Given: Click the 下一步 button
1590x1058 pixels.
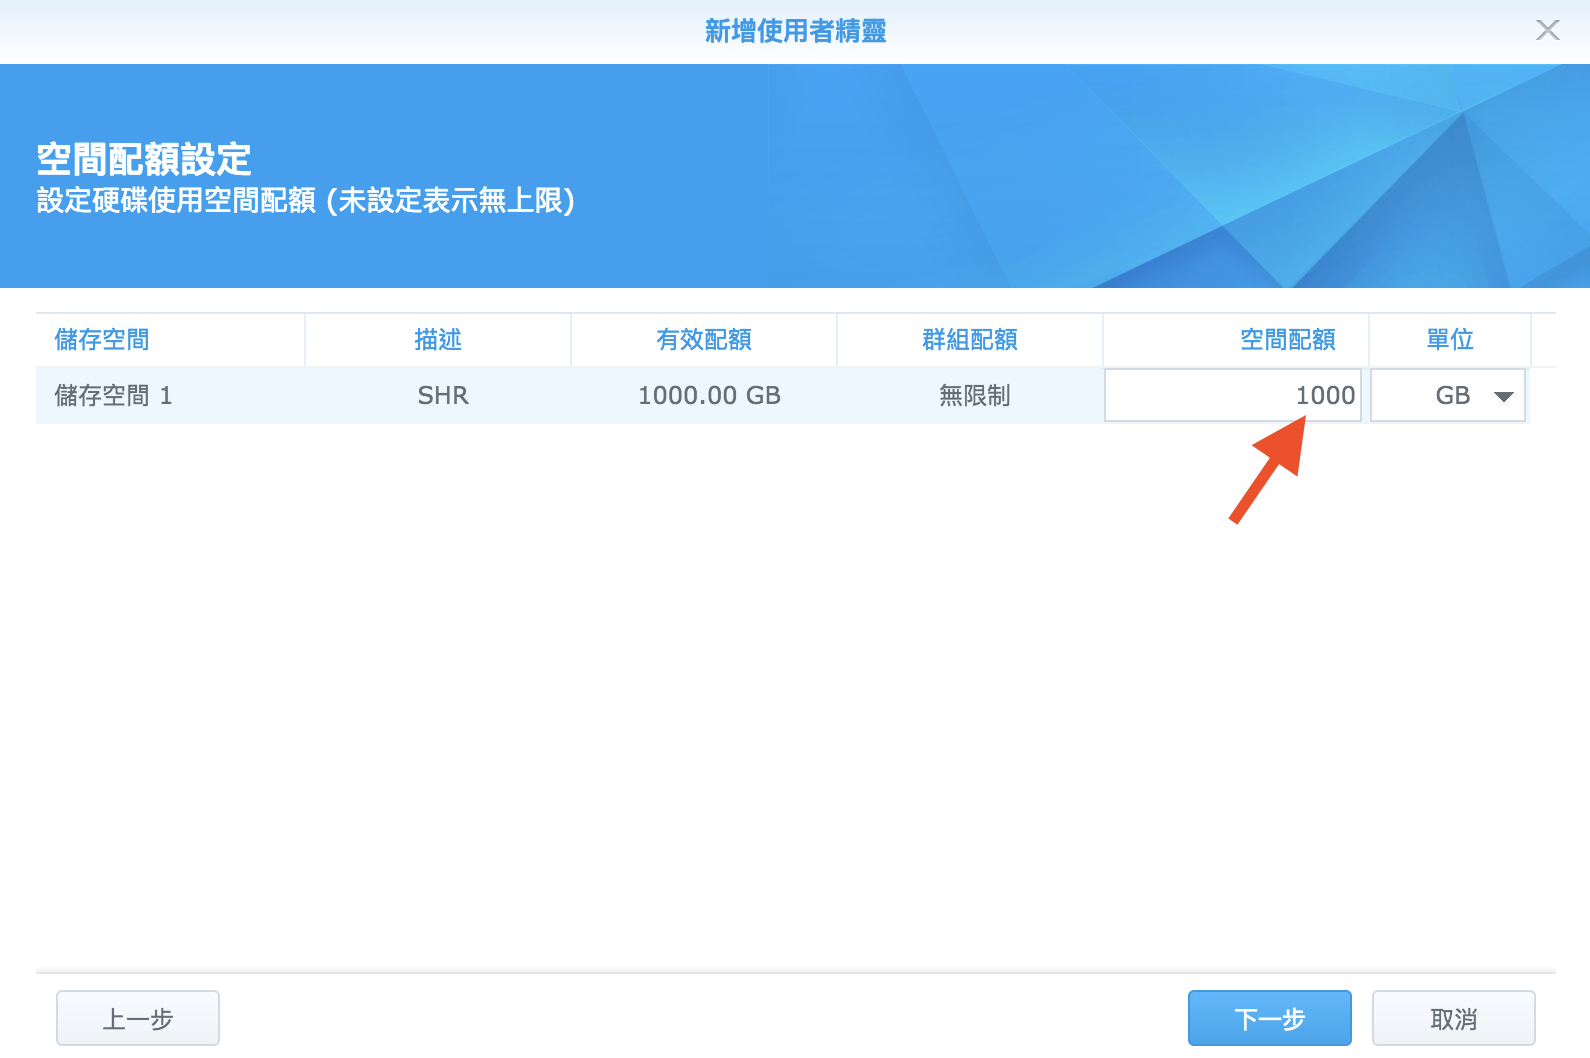Looking at the screenshot, I should coord(1269,1018).
